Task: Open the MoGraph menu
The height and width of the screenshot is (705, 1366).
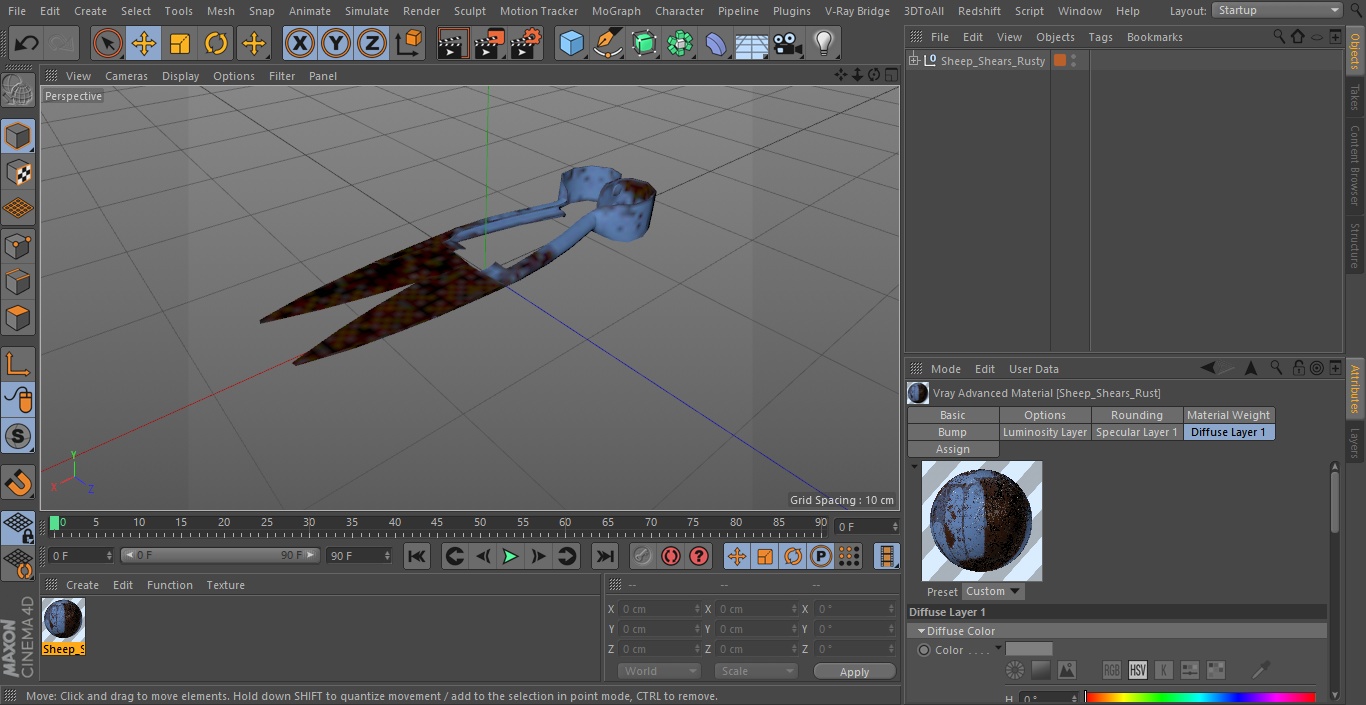Action: (616, 11)
